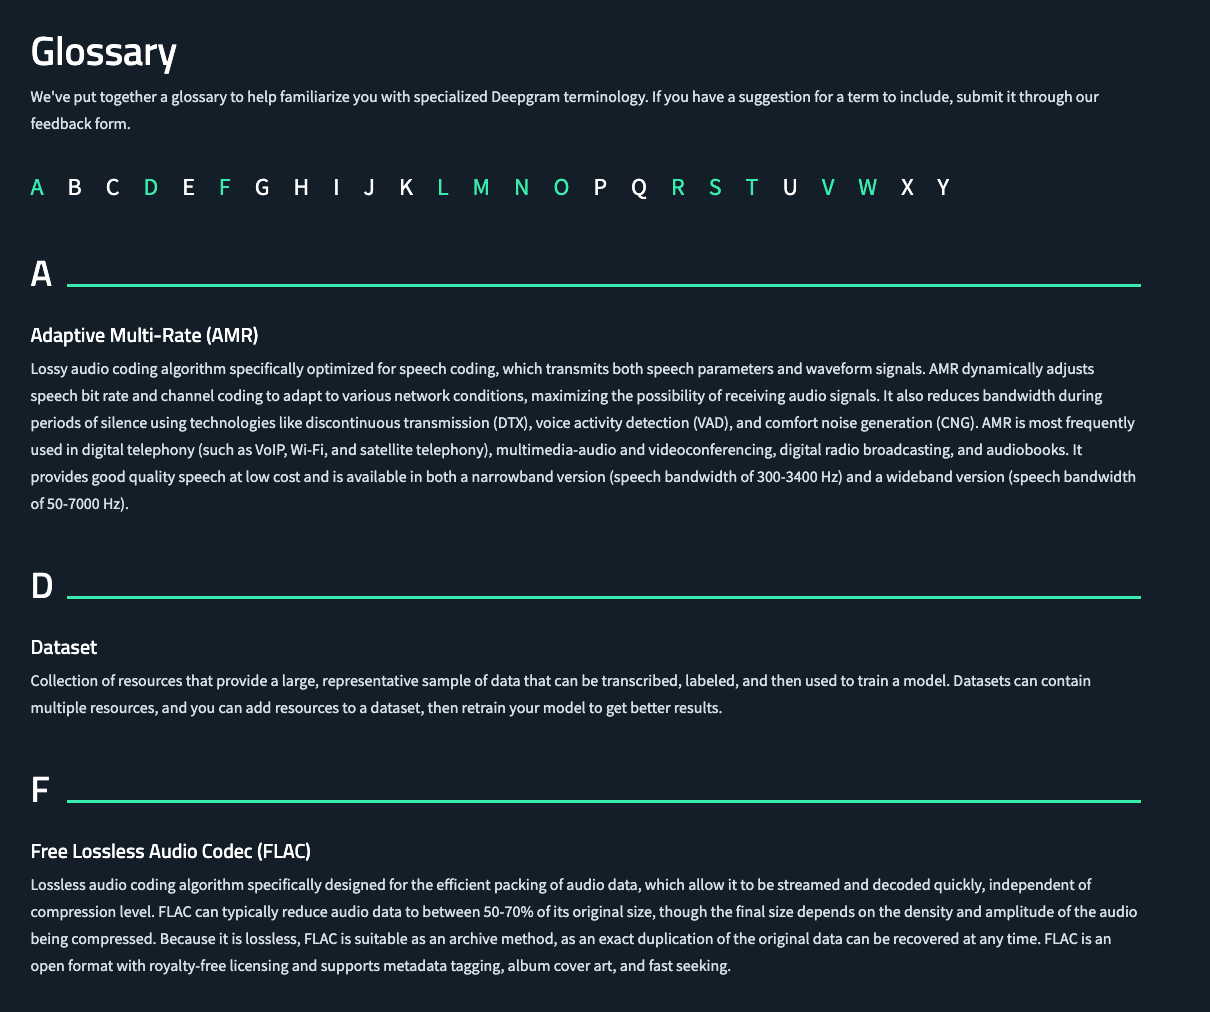Open the T section of the glossary

coord(751,187)
